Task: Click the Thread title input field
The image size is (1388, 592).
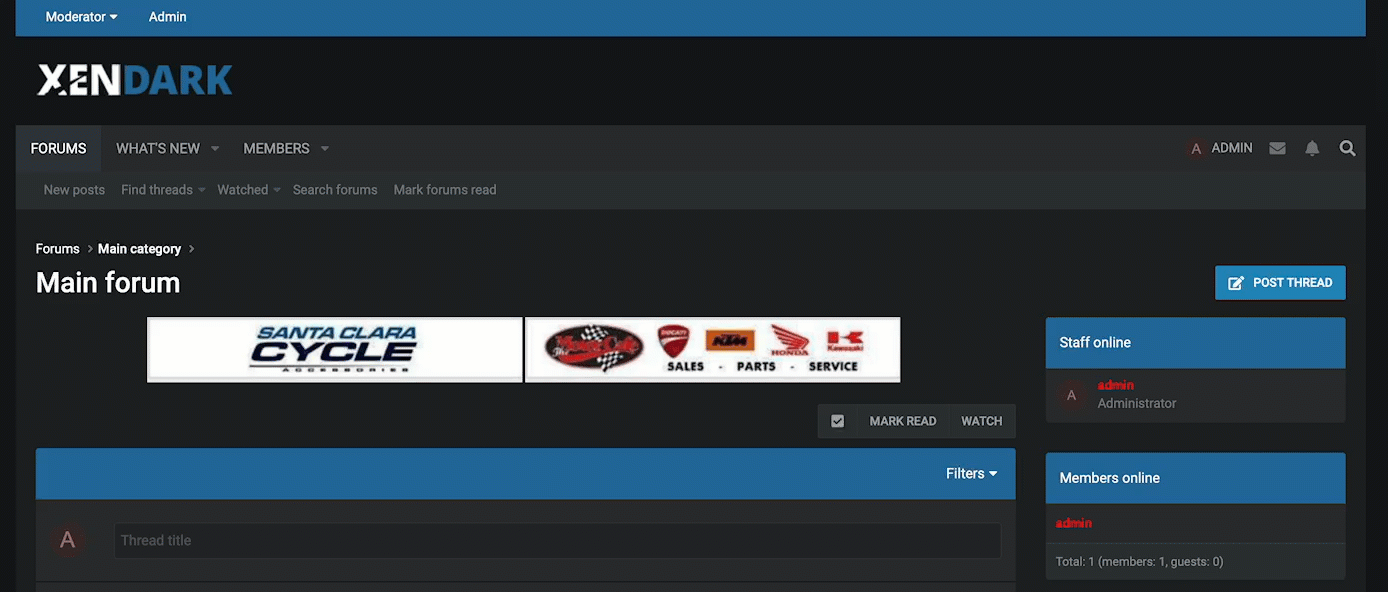Action: pyautogui.click(x=556, y=540)
